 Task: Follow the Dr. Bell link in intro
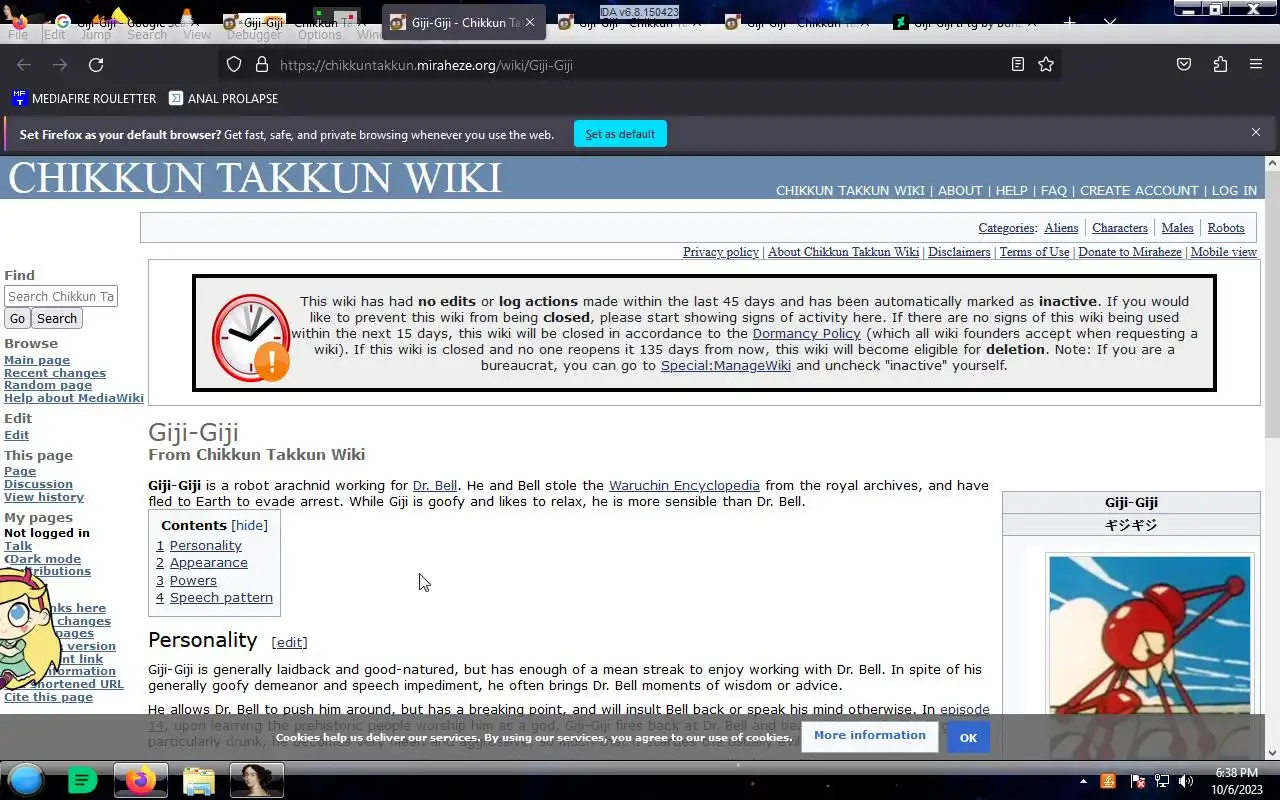click(x=435, y=485)
